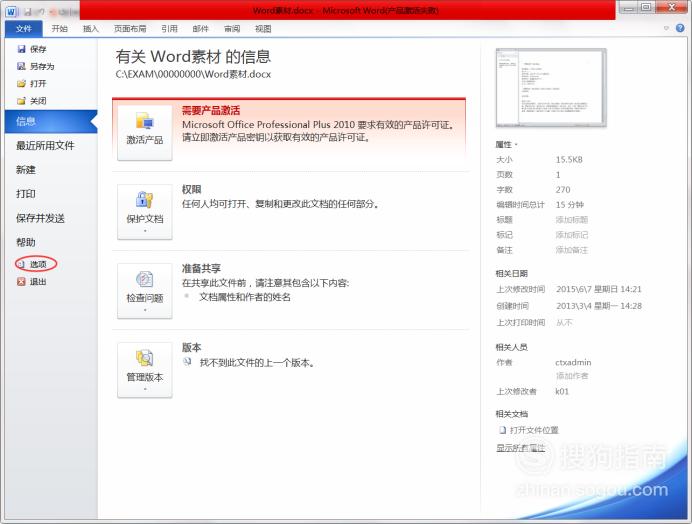692x524 pixels.
Task: Click the file path C:\EXAM\00000000\Word素材.docx
Action: (193, 74)
